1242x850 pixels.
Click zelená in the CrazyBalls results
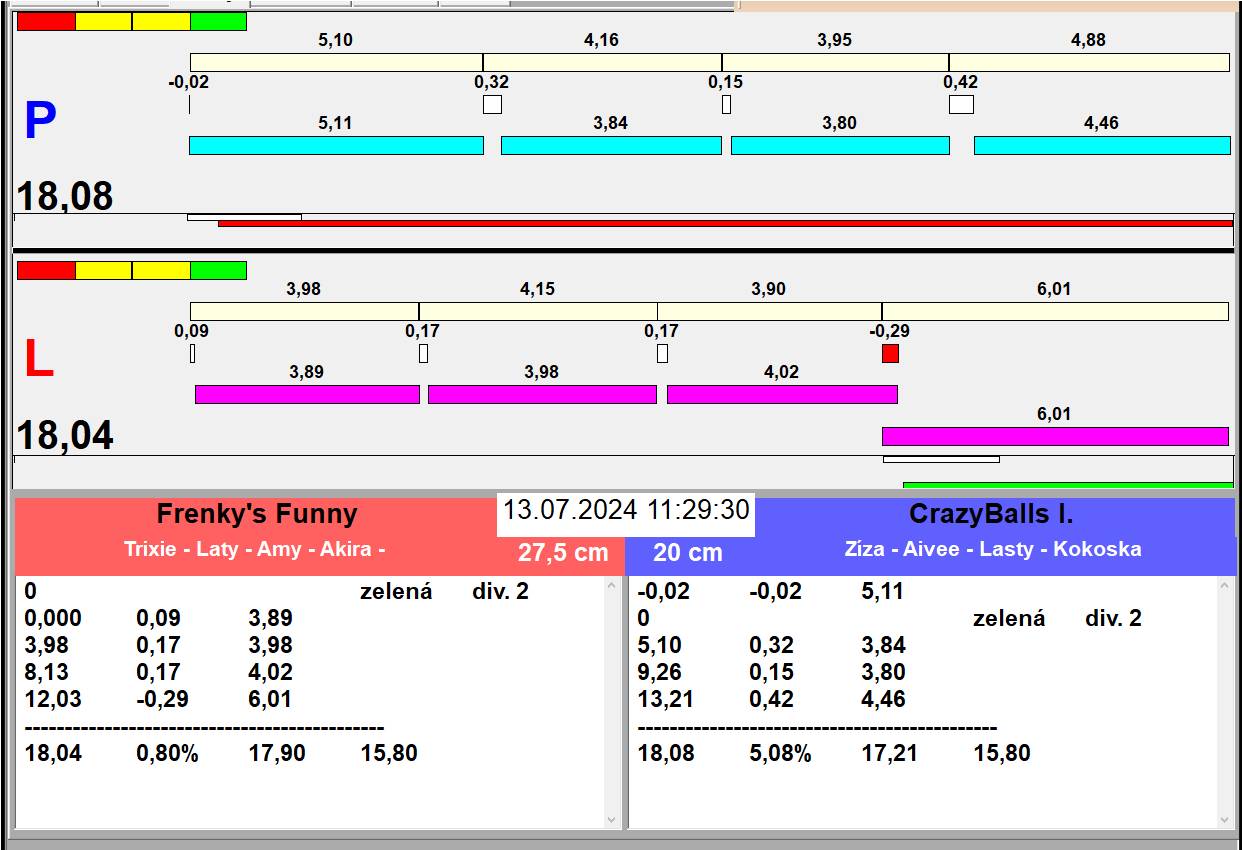1009,619
